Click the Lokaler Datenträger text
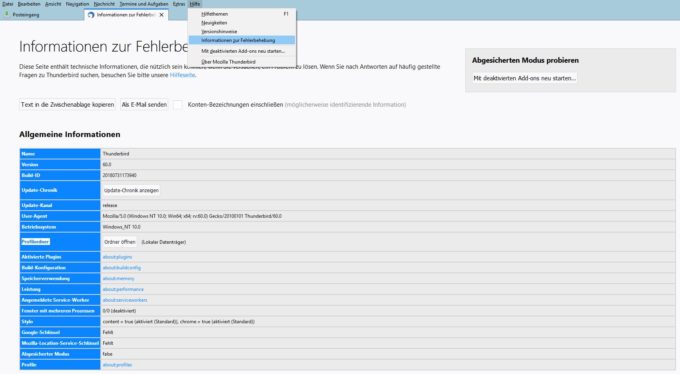 coord(163,242)
